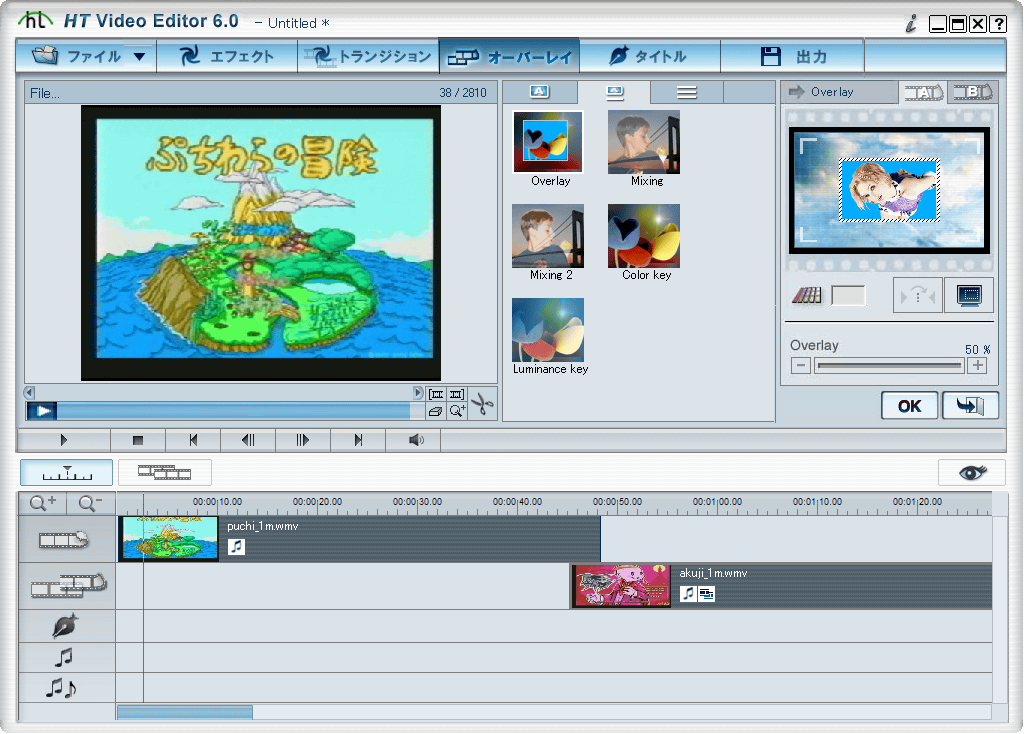The height and width of the screenshot is (734, 1024).
Task: Select the overlay video track icon
Action: click(68, 586)
